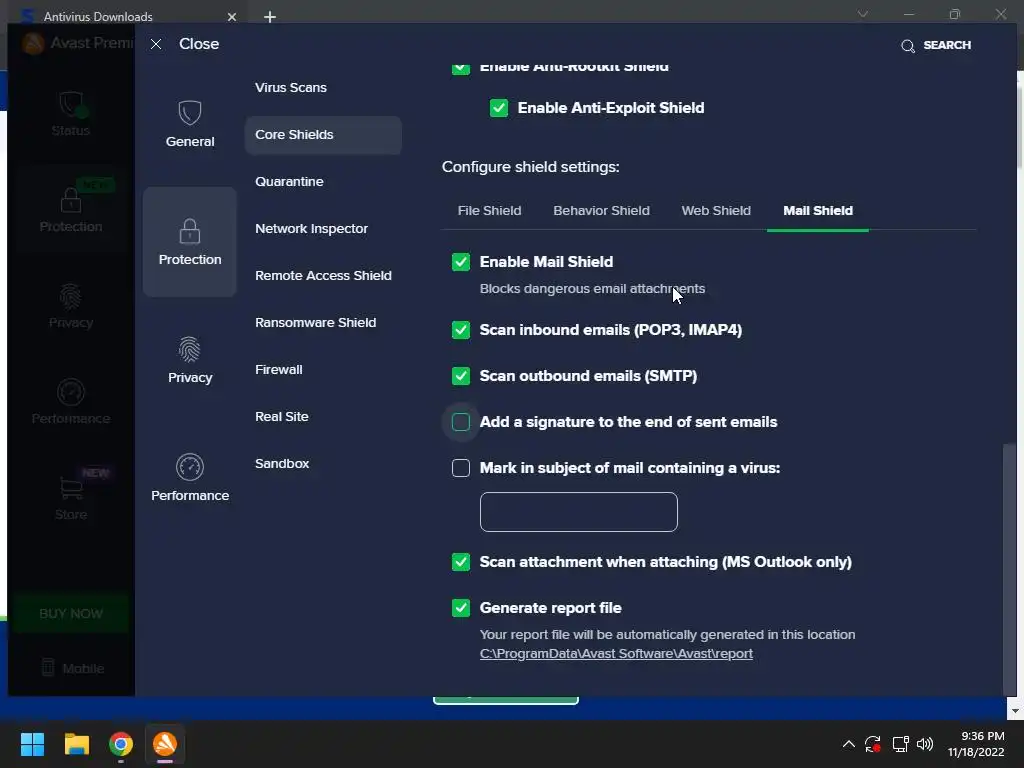Open Real Site settings
The width and height of the screenshot is (1024, 768).
click(x=281, y=417)
